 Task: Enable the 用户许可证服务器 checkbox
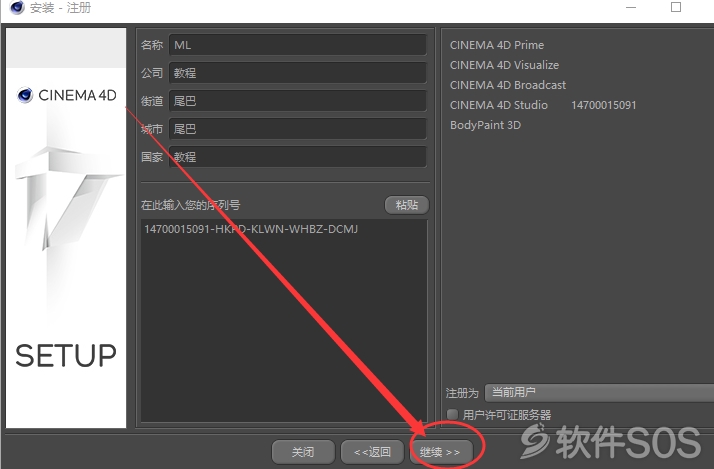[x=452, y=414]
